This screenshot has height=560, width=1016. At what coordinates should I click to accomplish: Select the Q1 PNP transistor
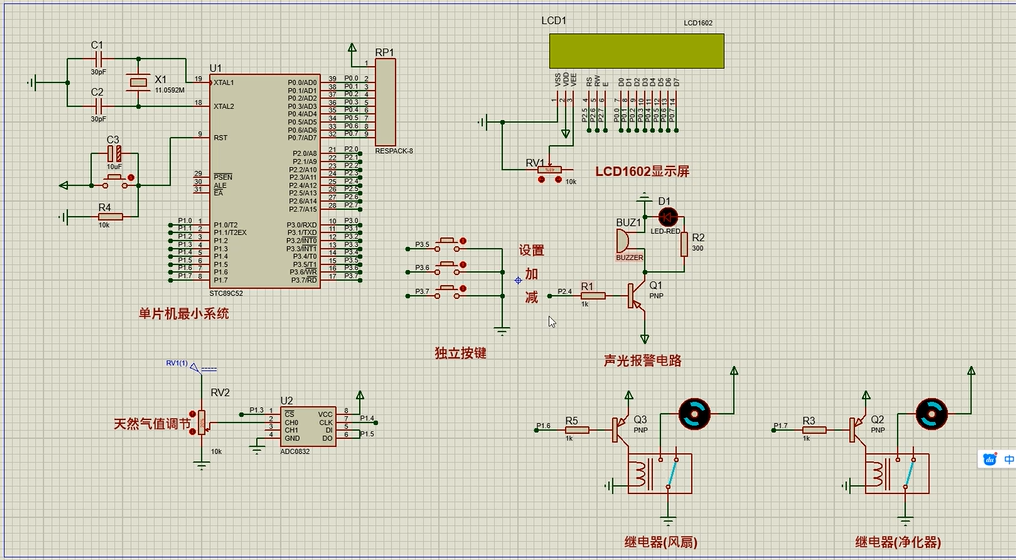coord(635,292)
